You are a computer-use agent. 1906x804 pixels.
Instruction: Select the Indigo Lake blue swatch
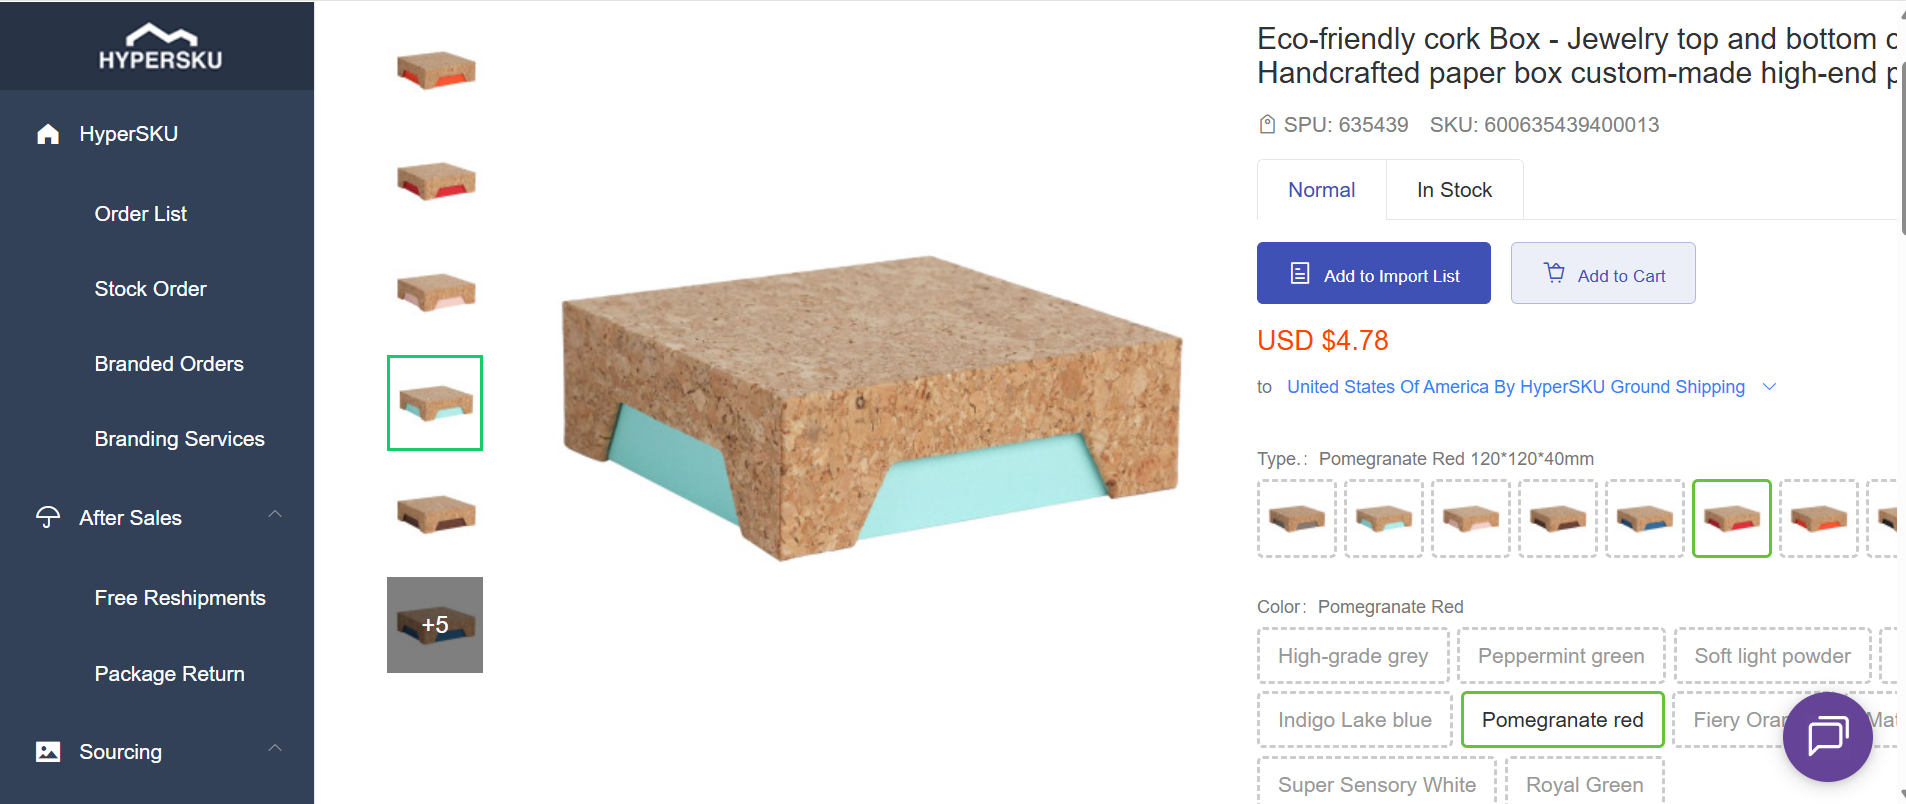[1353, 719]
